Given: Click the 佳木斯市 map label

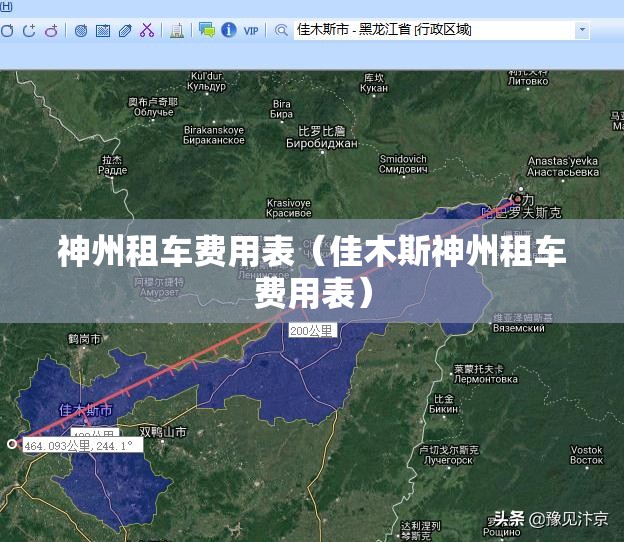Looking at the screenshot, I should coord(86,410).
